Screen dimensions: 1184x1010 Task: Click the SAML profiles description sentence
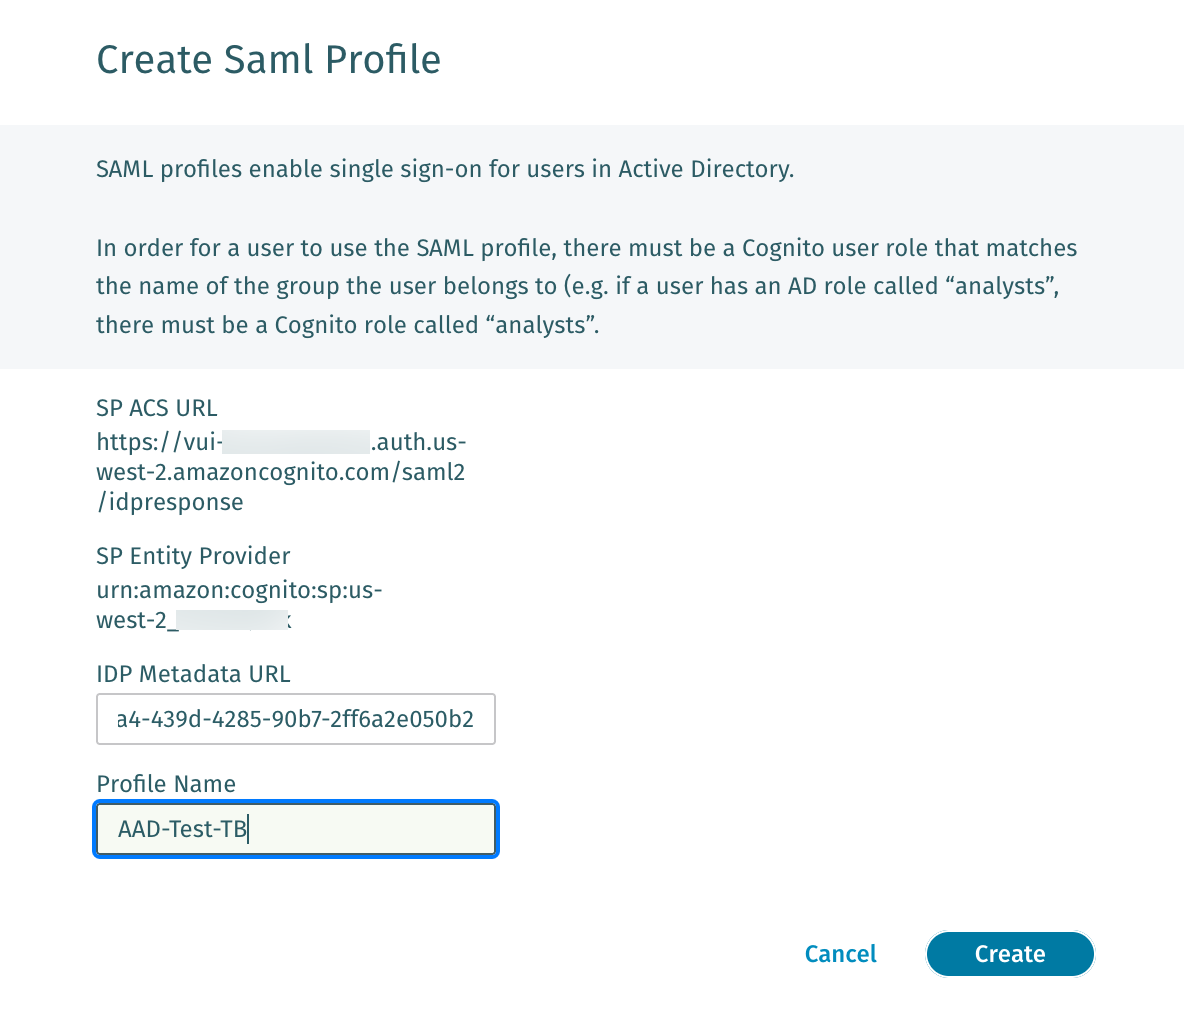click(x=444, y=169)
